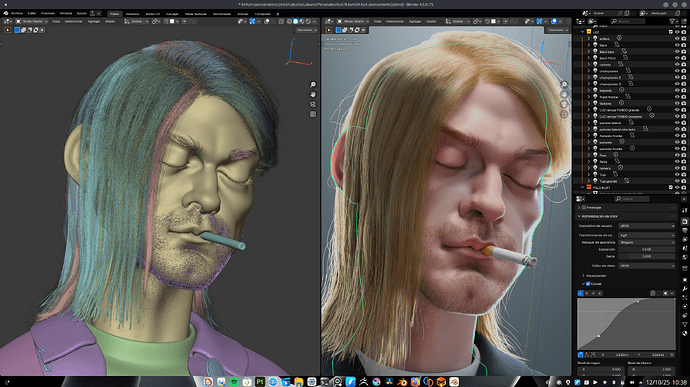Click the lower curve control point

pyautogui.click(x=598, y=336)
